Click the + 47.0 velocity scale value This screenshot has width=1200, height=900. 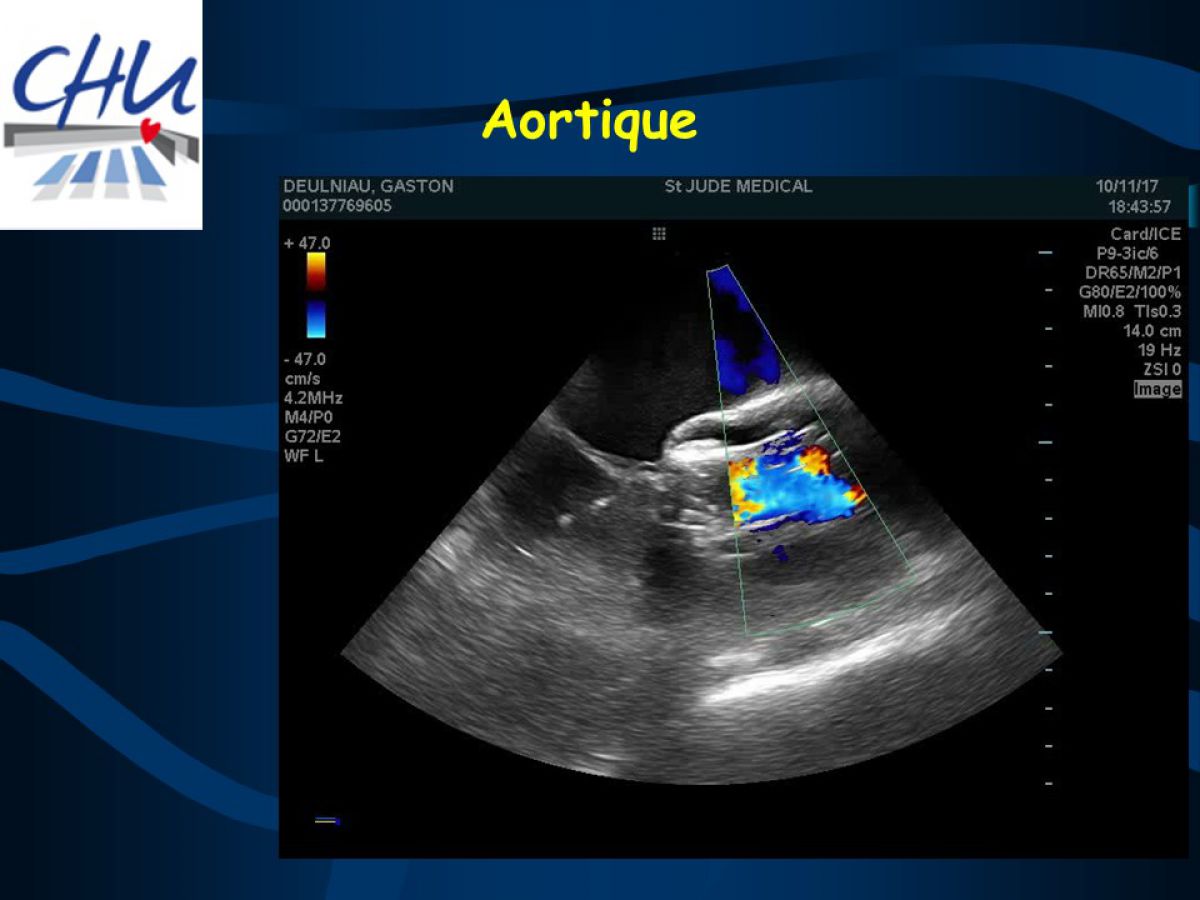pos(307,243)
